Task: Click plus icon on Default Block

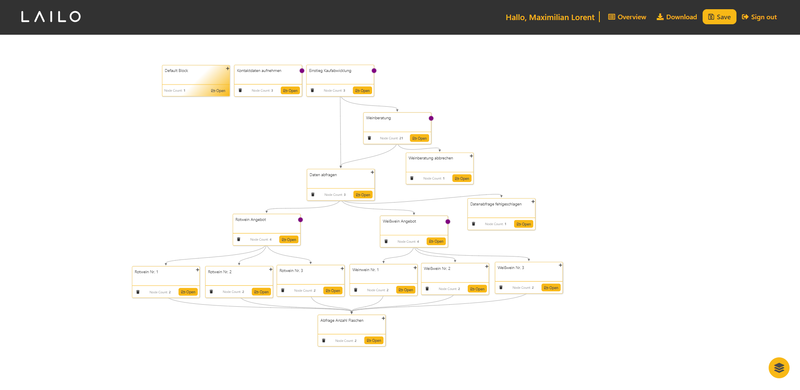Action: 228,68
